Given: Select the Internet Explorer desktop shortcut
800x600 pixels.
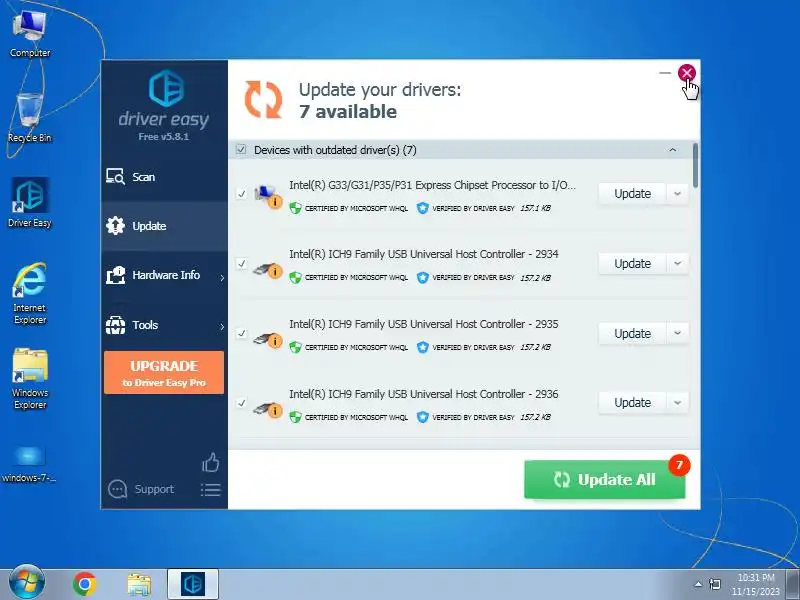Looking at the screenshot, I should [x=30, y=293].
